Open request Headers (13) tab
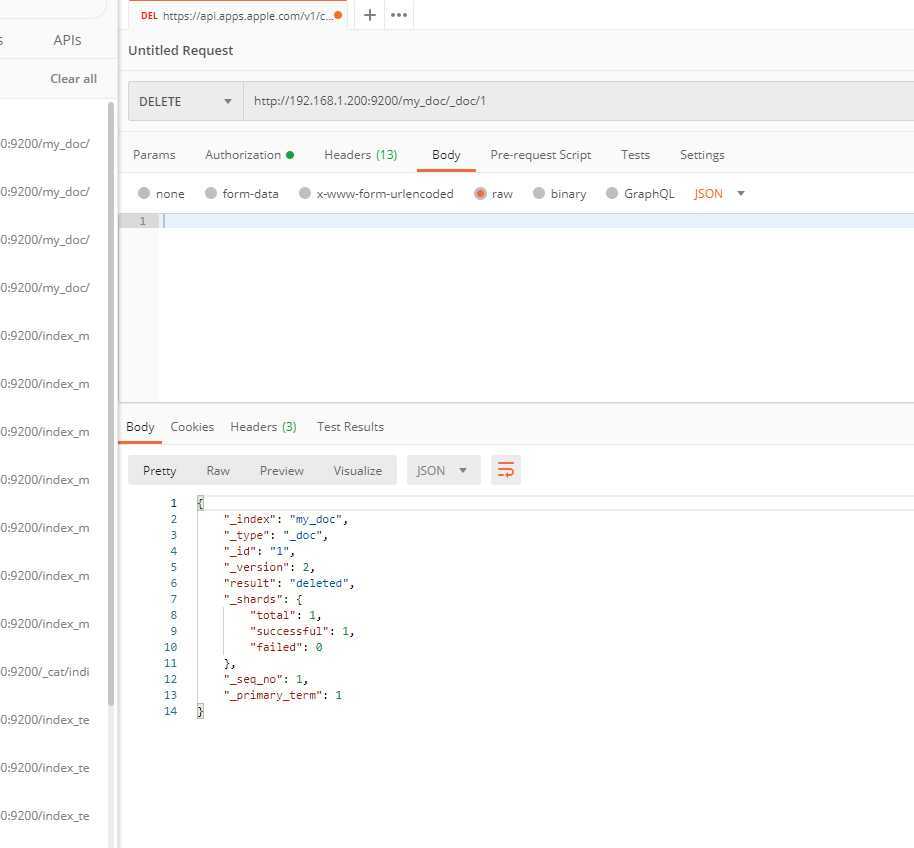 pos(361,155)
